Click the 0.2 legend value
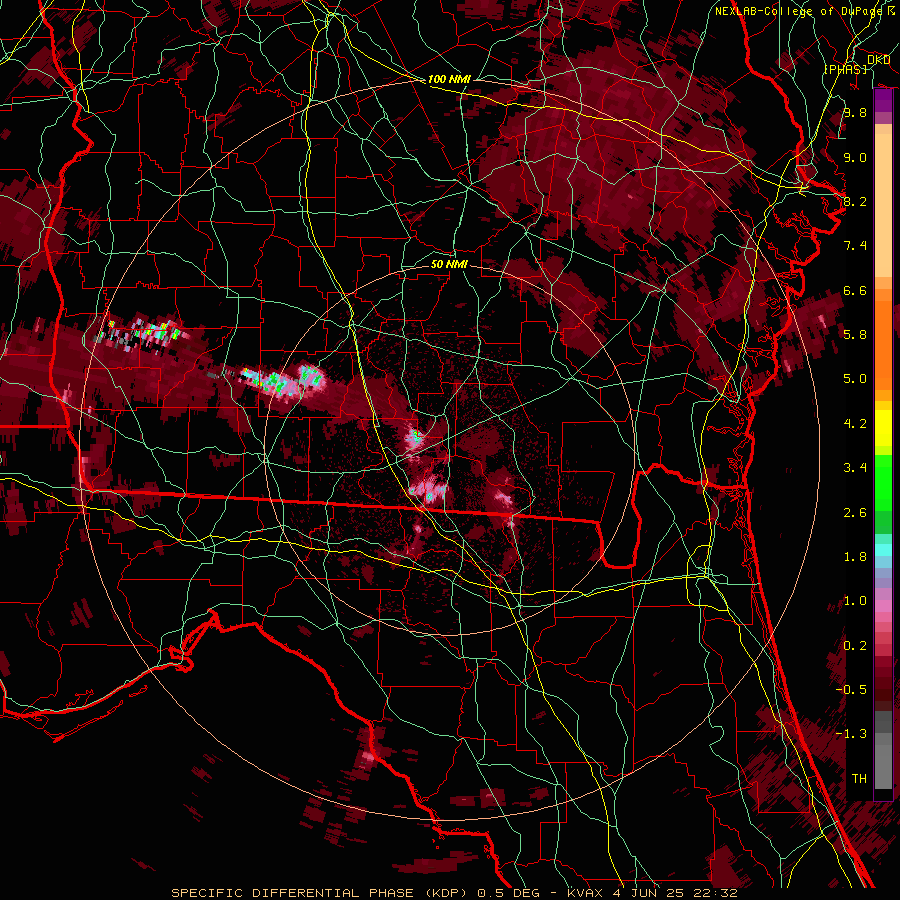Viewport: 900px width, 900px height. click(855, 646)
